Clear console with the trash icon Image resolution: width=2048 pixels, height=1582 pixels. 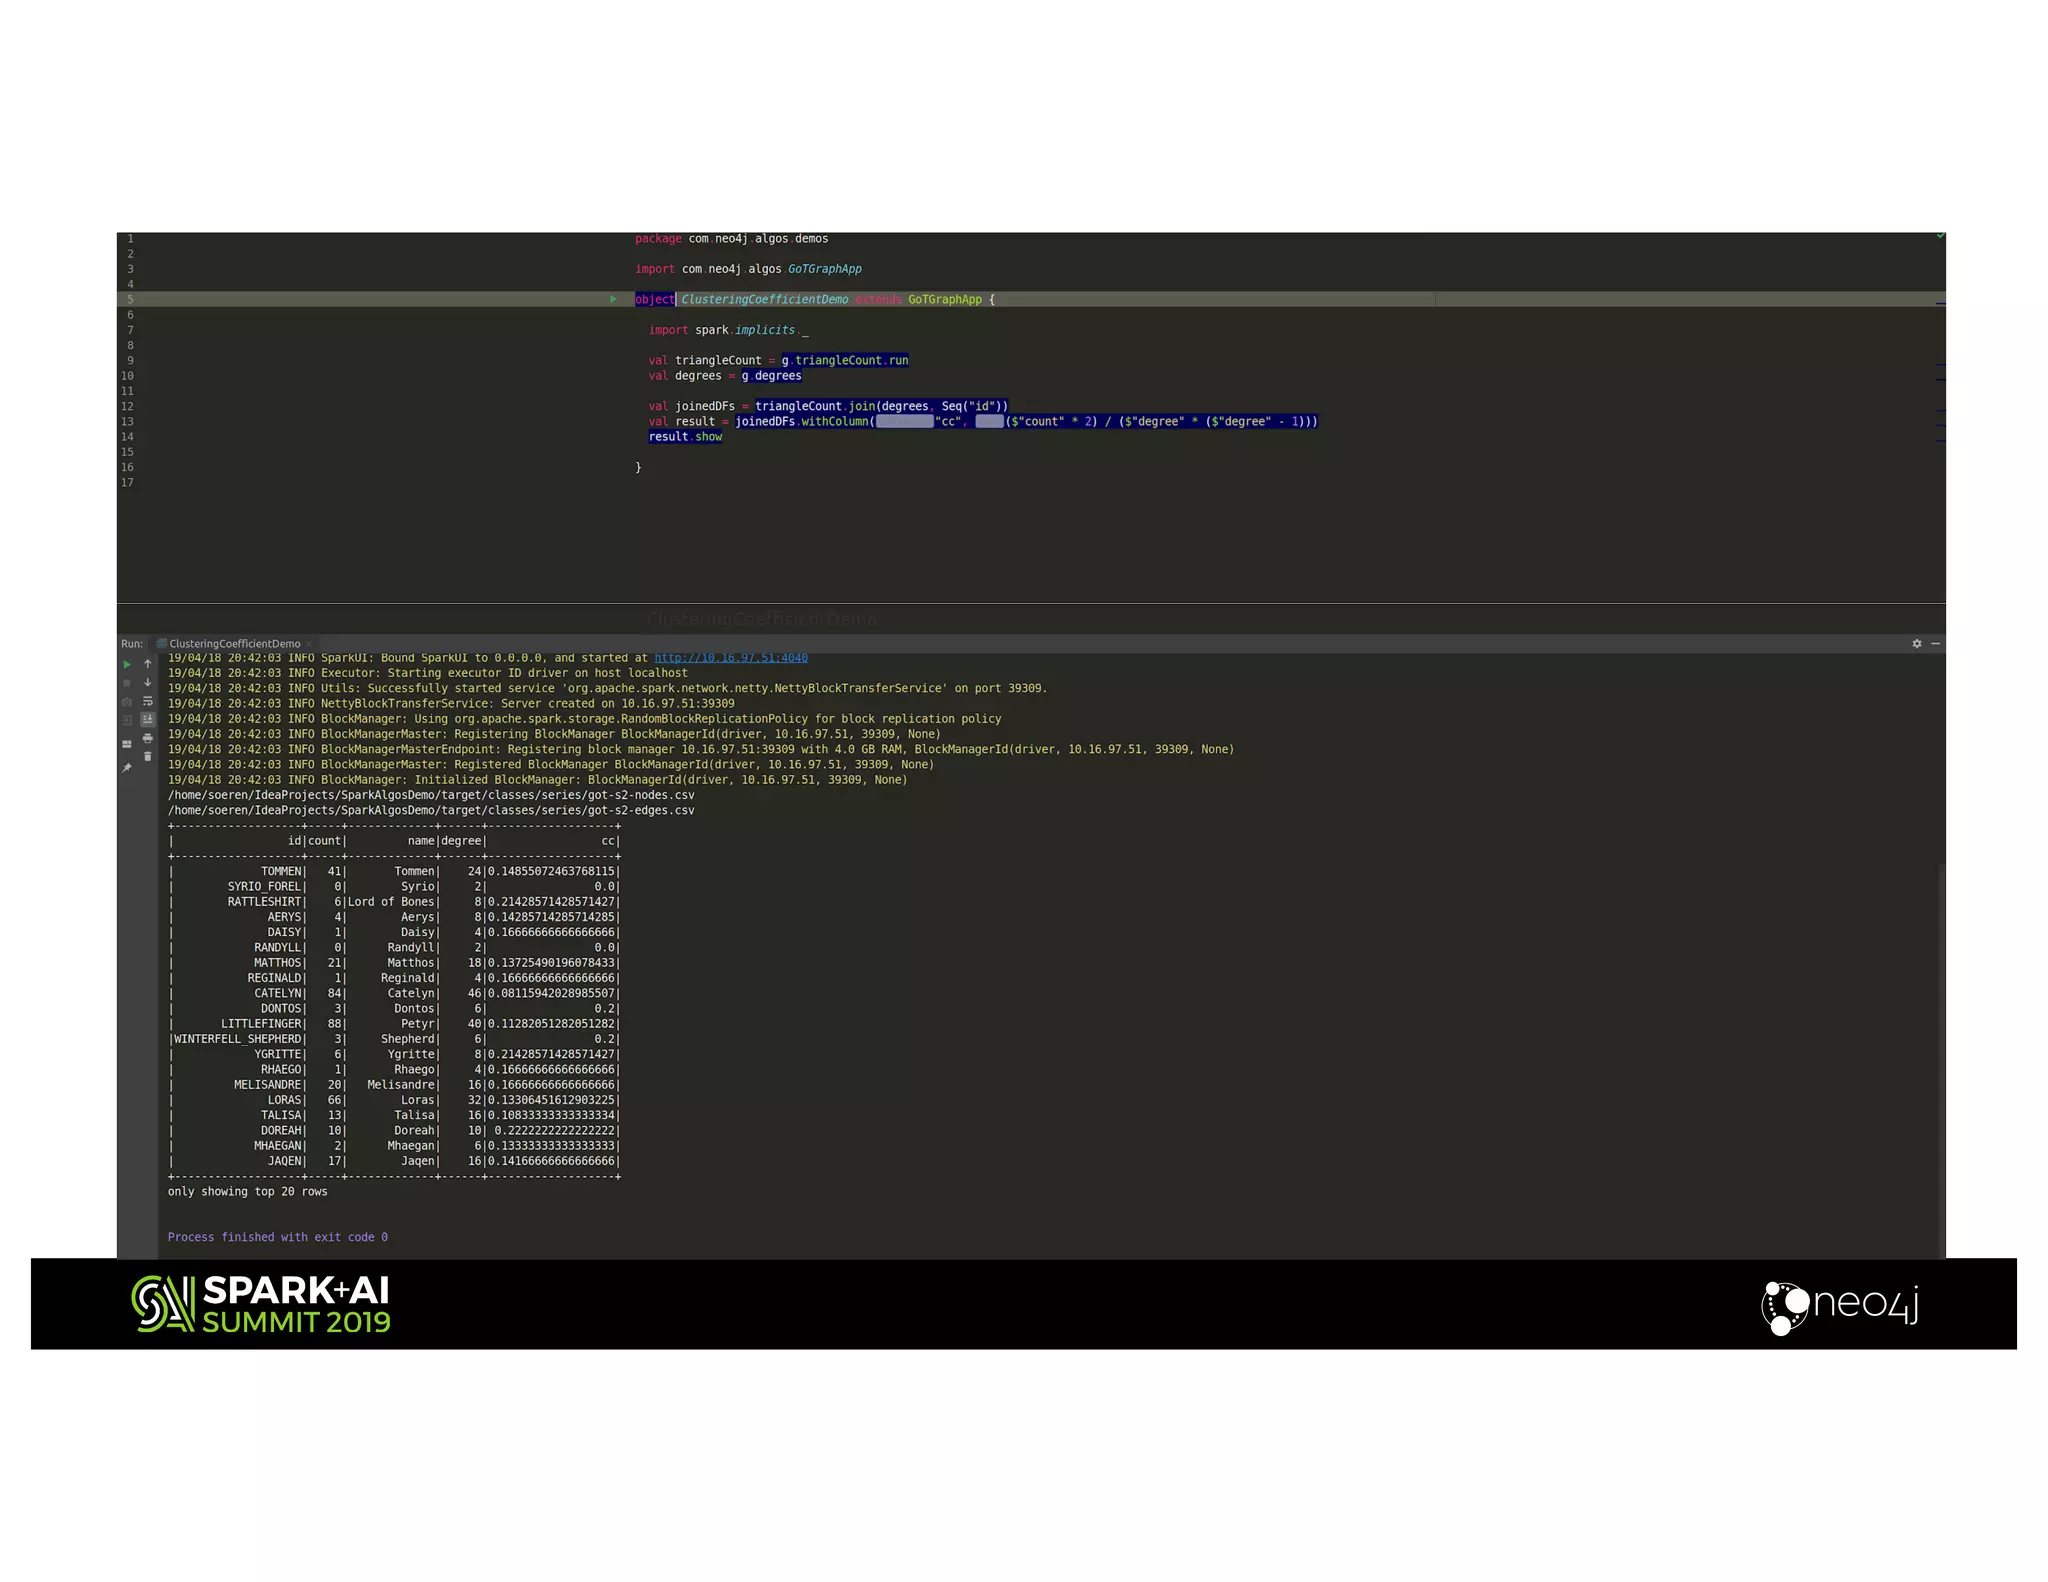[x=148, y=757]
